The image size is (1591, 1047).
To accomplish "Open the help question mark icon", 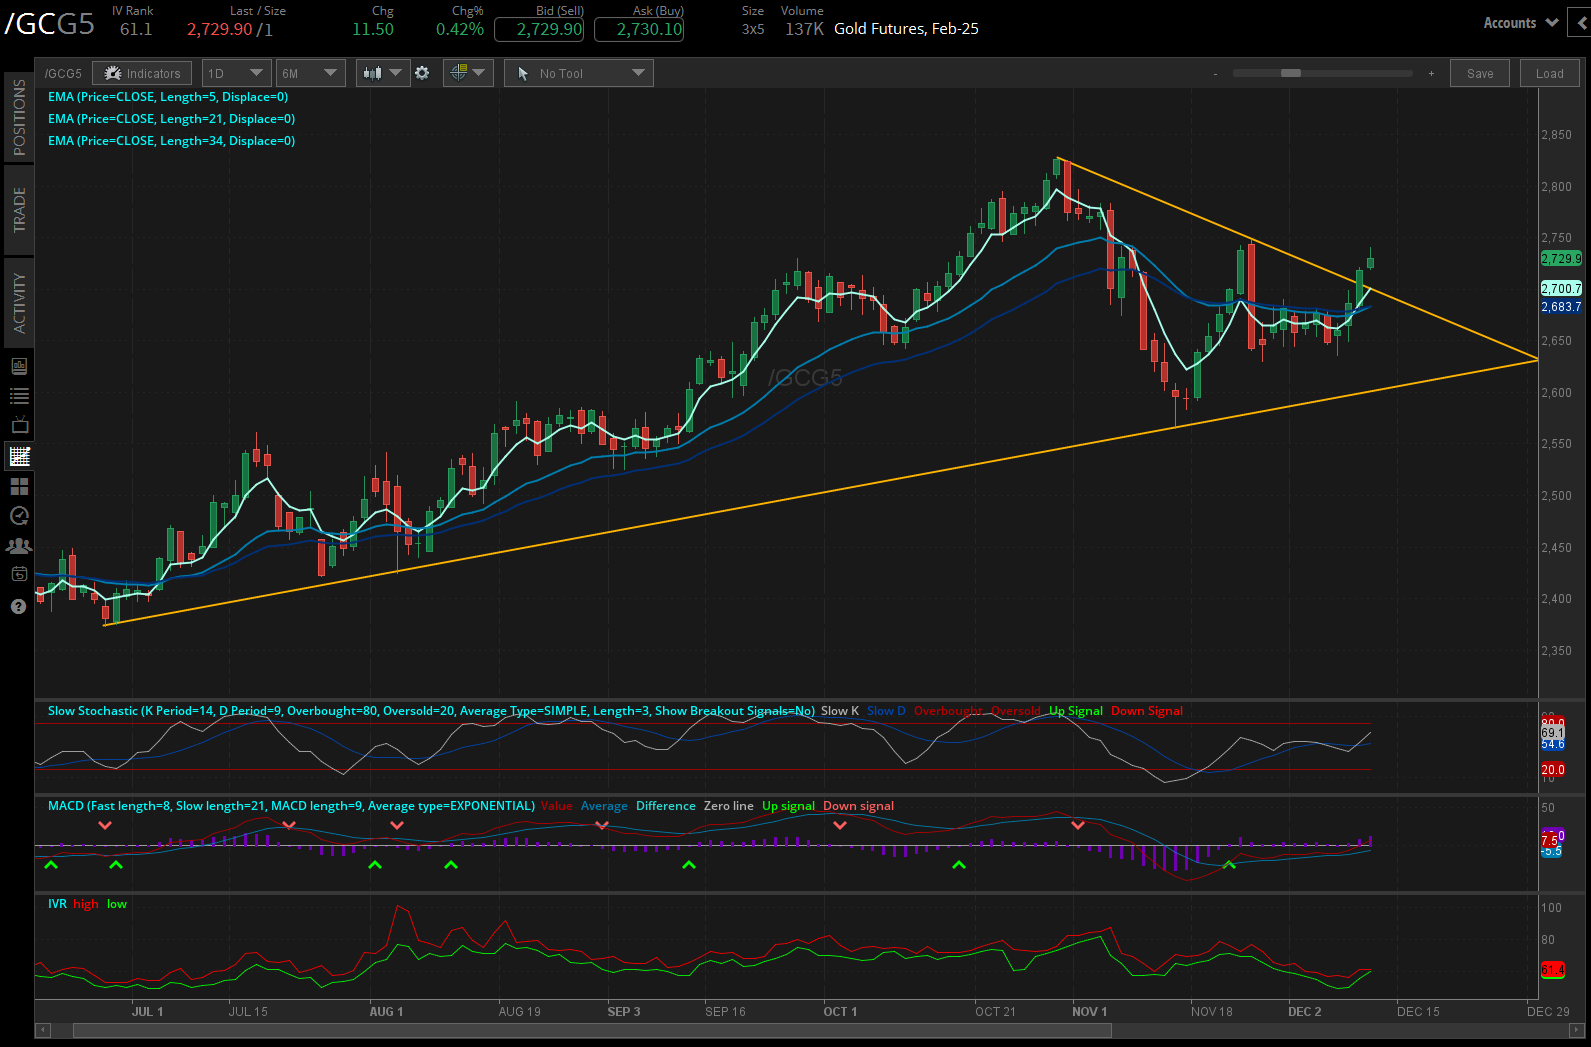I will pyautogui.click(x=18, y=607).
